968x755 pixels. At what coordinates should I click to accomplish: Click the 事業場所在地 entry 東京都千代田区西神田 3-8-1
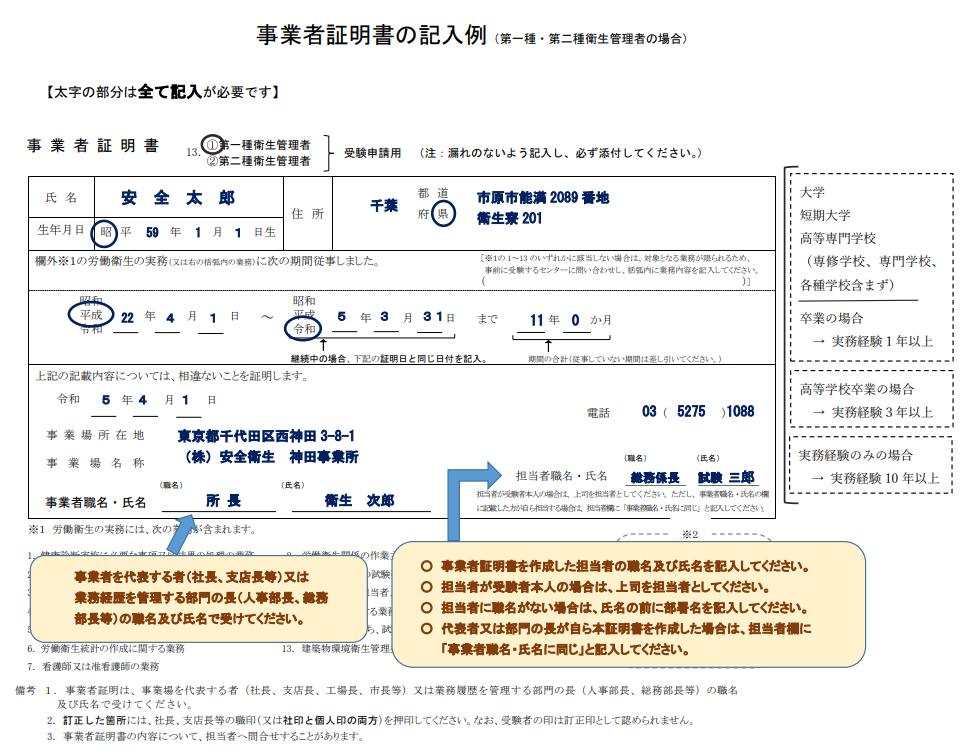coord(267,436)
